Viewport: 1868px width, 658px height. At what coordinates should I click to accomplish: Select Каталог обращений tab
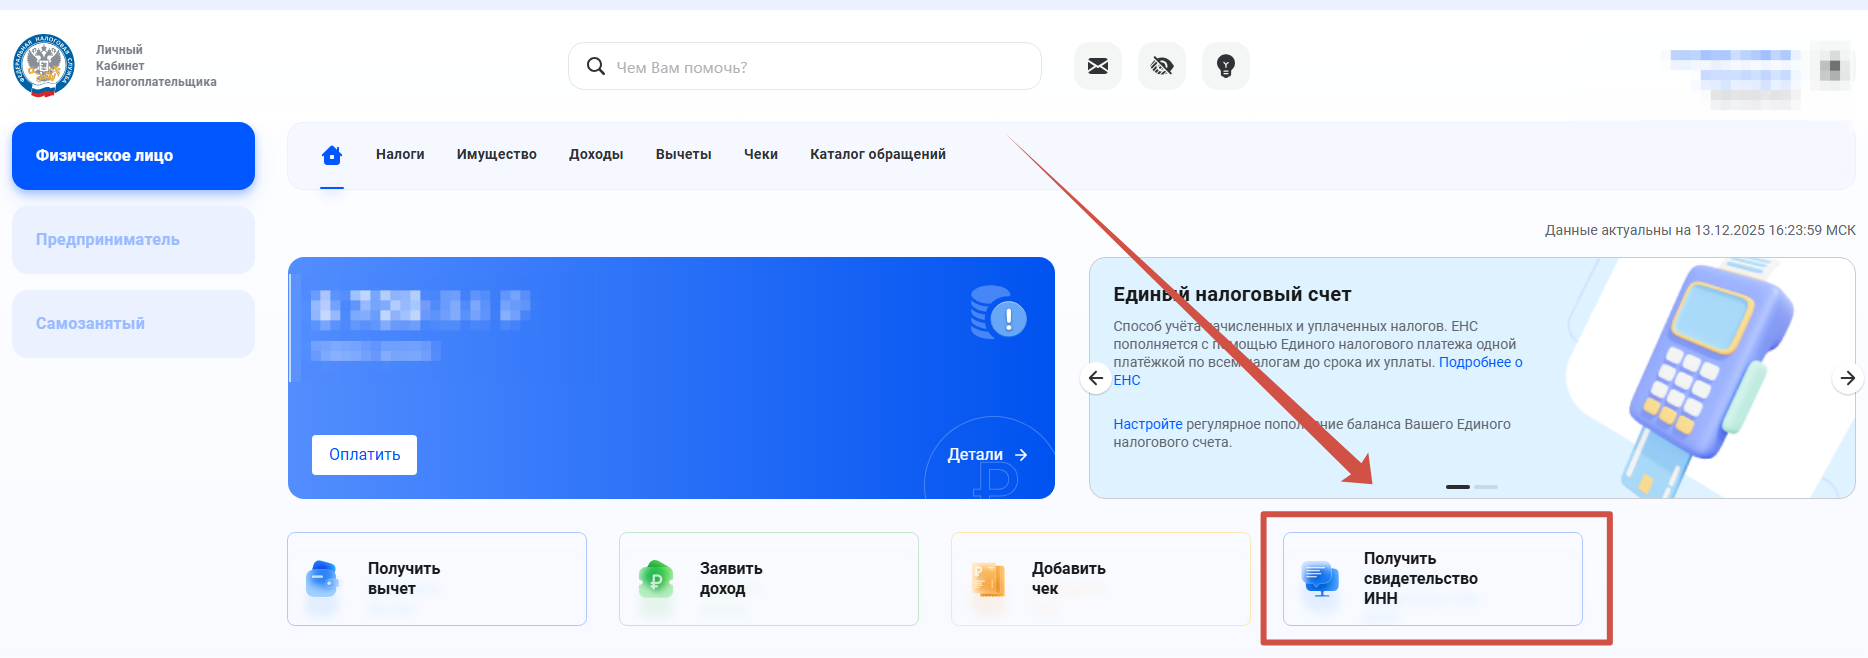click(877, 154)
